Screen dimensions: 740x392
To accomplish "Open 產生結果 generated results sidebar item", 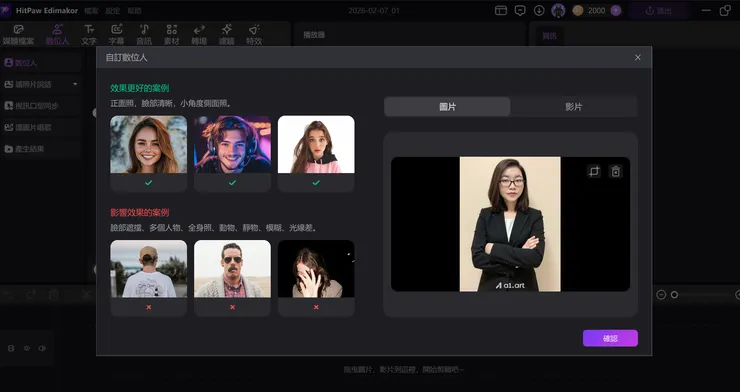I will click(42, 149).
